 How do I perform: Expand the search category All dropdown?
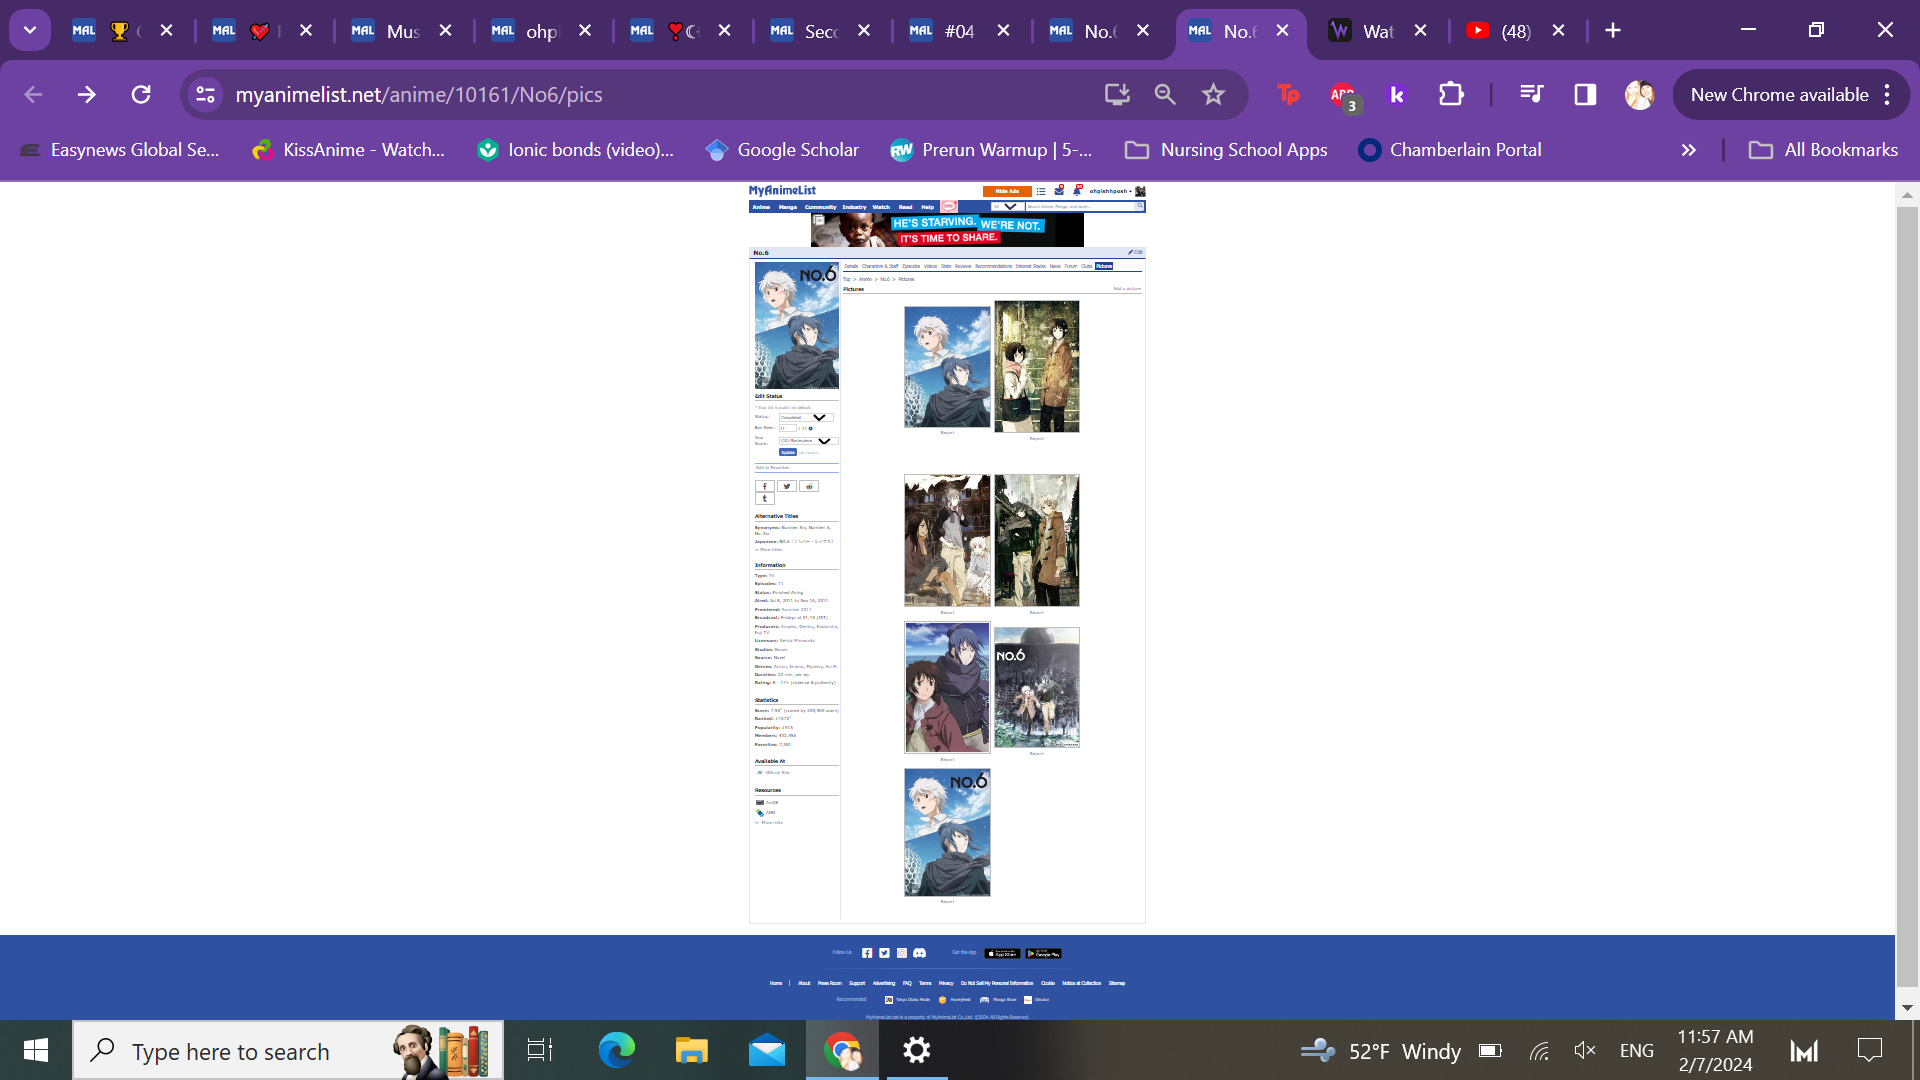point(1008,206)
